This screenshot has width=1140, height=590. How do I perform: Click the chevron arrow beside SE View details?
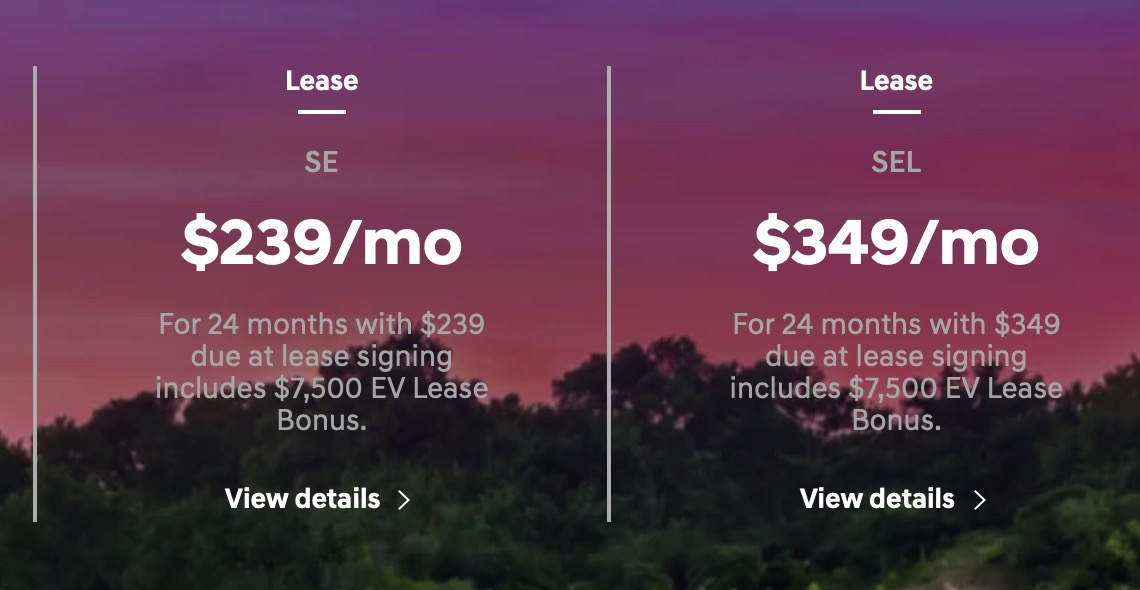click(404, 500)
